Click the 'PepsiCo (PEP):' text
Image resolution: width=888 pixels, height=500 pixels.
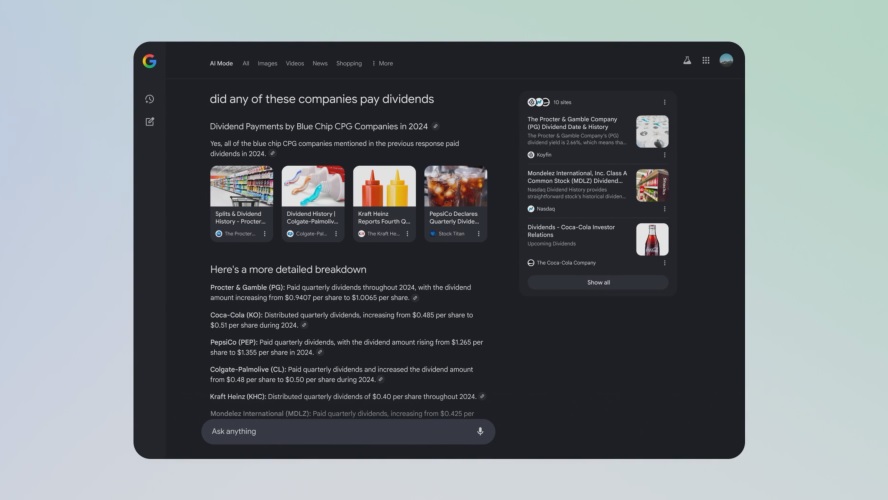[x=234, y=342]
